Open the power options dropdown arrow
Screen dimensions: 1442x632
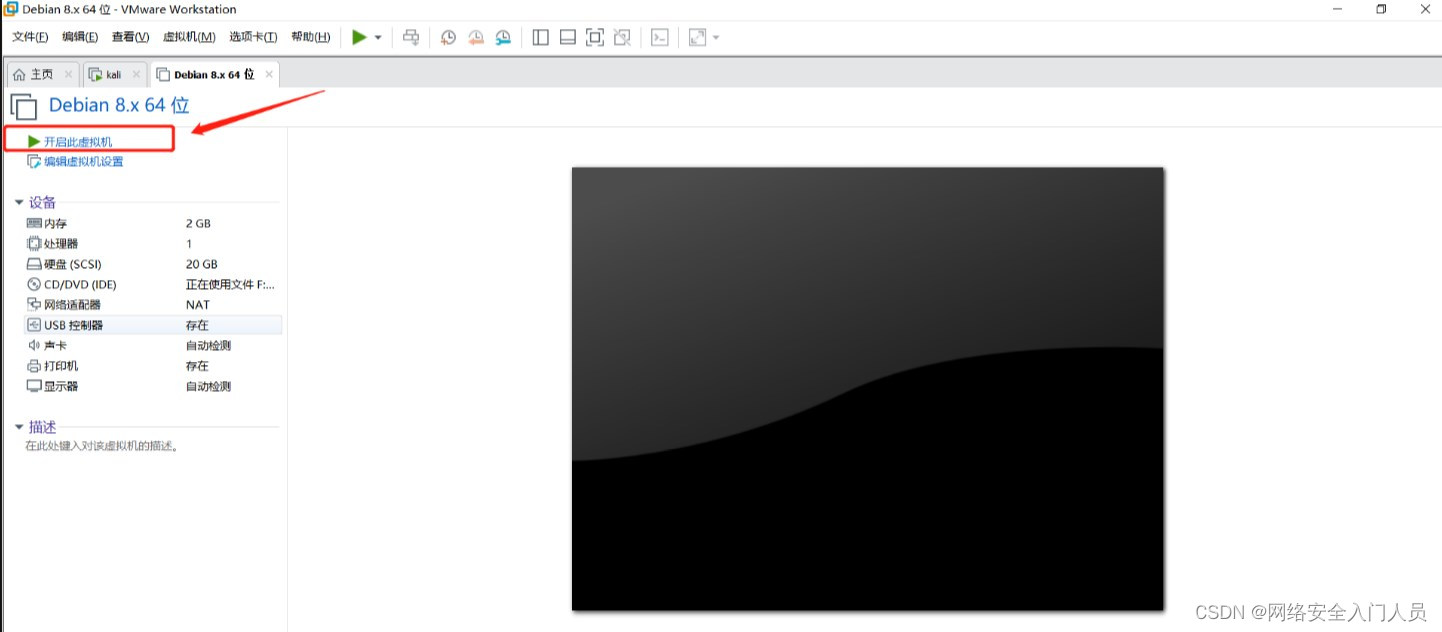(378, 38)
